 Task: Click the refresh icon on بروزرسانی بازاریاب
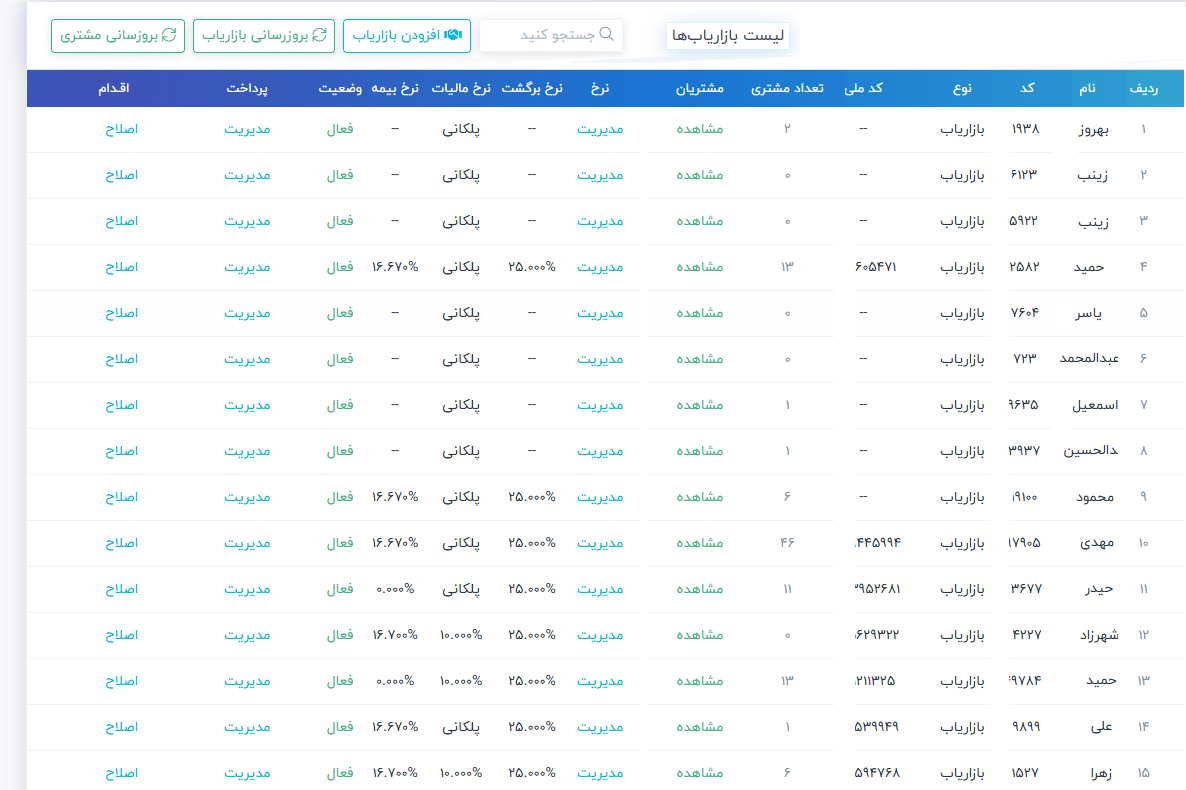click(x=319, y=35)
